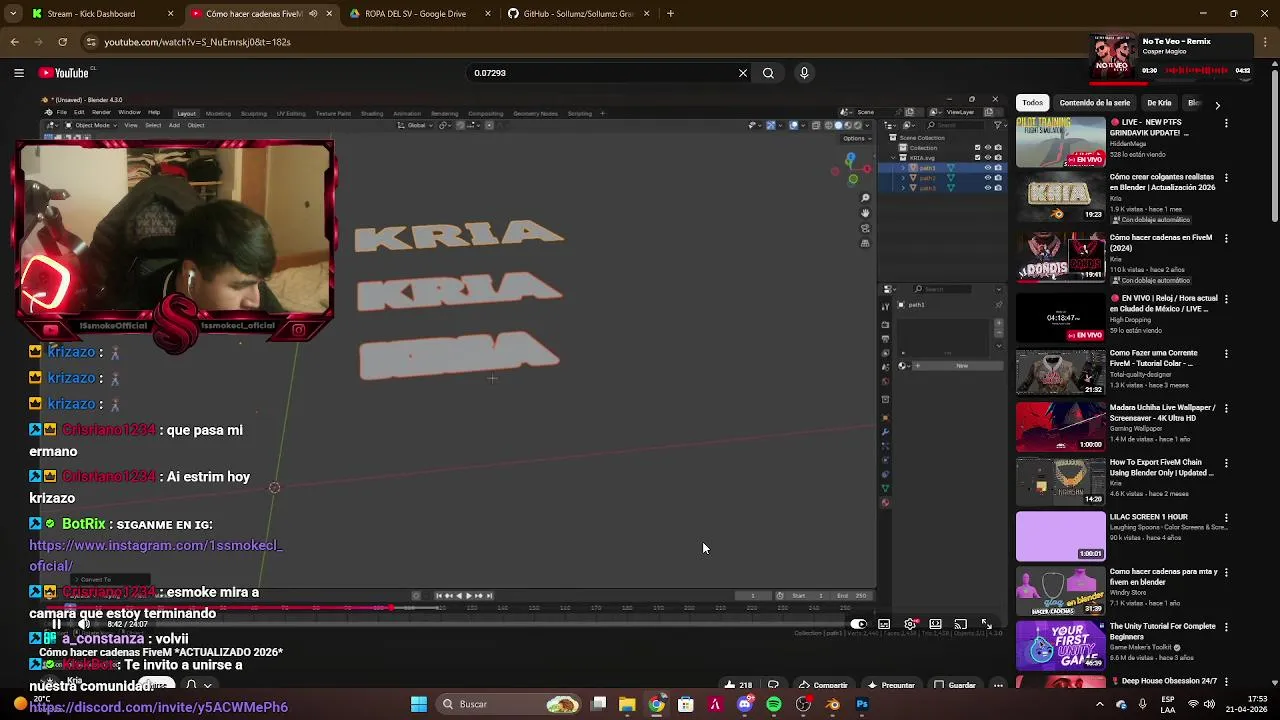
Task: Open the View Layer properties tab
Action: click(885, 352)
